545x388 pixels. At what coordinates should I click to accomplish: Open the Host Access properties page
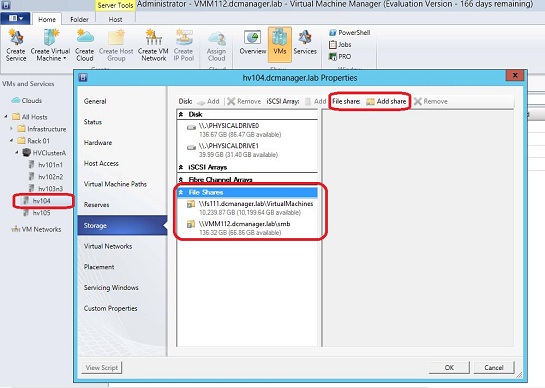122,163
